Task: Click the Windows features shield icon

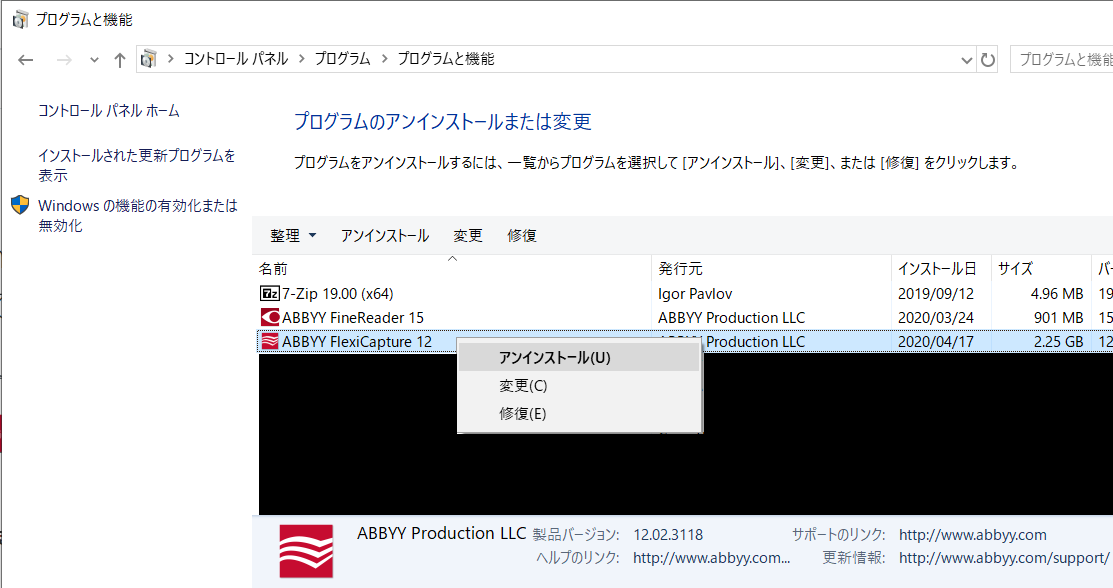Action: (x=20, y=205)
